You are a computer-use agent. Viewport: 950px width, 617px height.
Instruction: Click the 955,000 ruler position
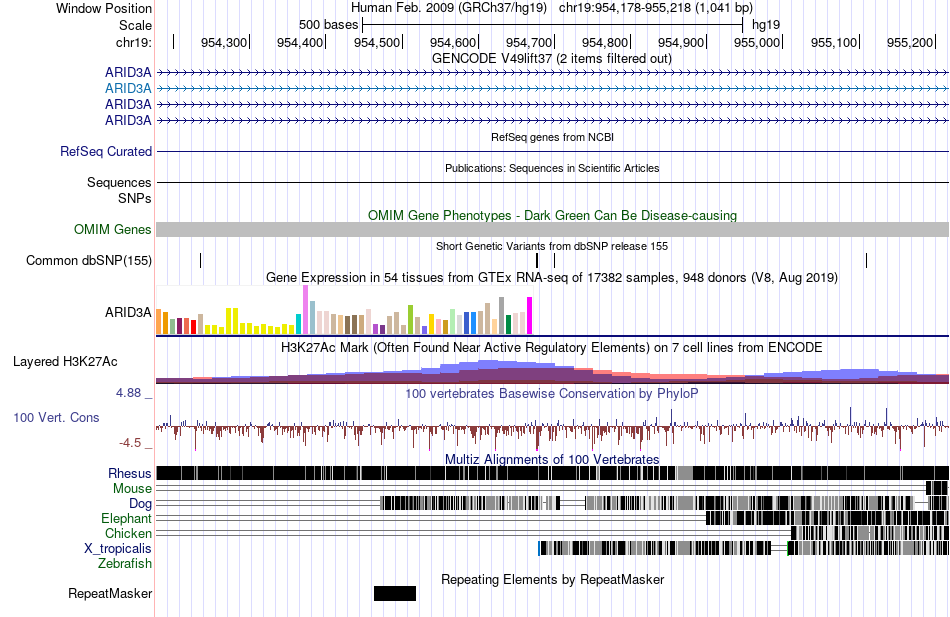(x=757, y=42)
